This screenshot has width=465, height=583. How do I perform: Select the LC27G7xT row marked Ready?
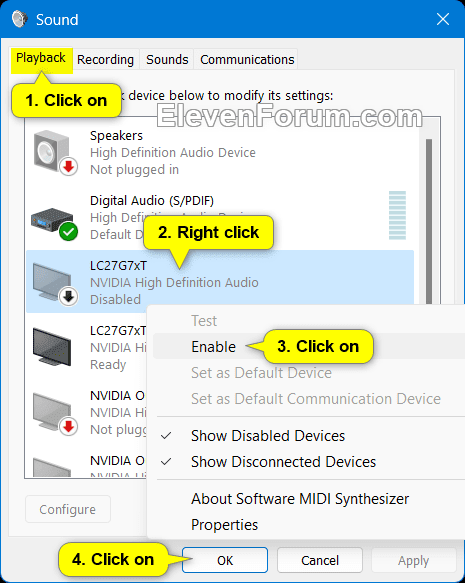click(x=86, y=347)
